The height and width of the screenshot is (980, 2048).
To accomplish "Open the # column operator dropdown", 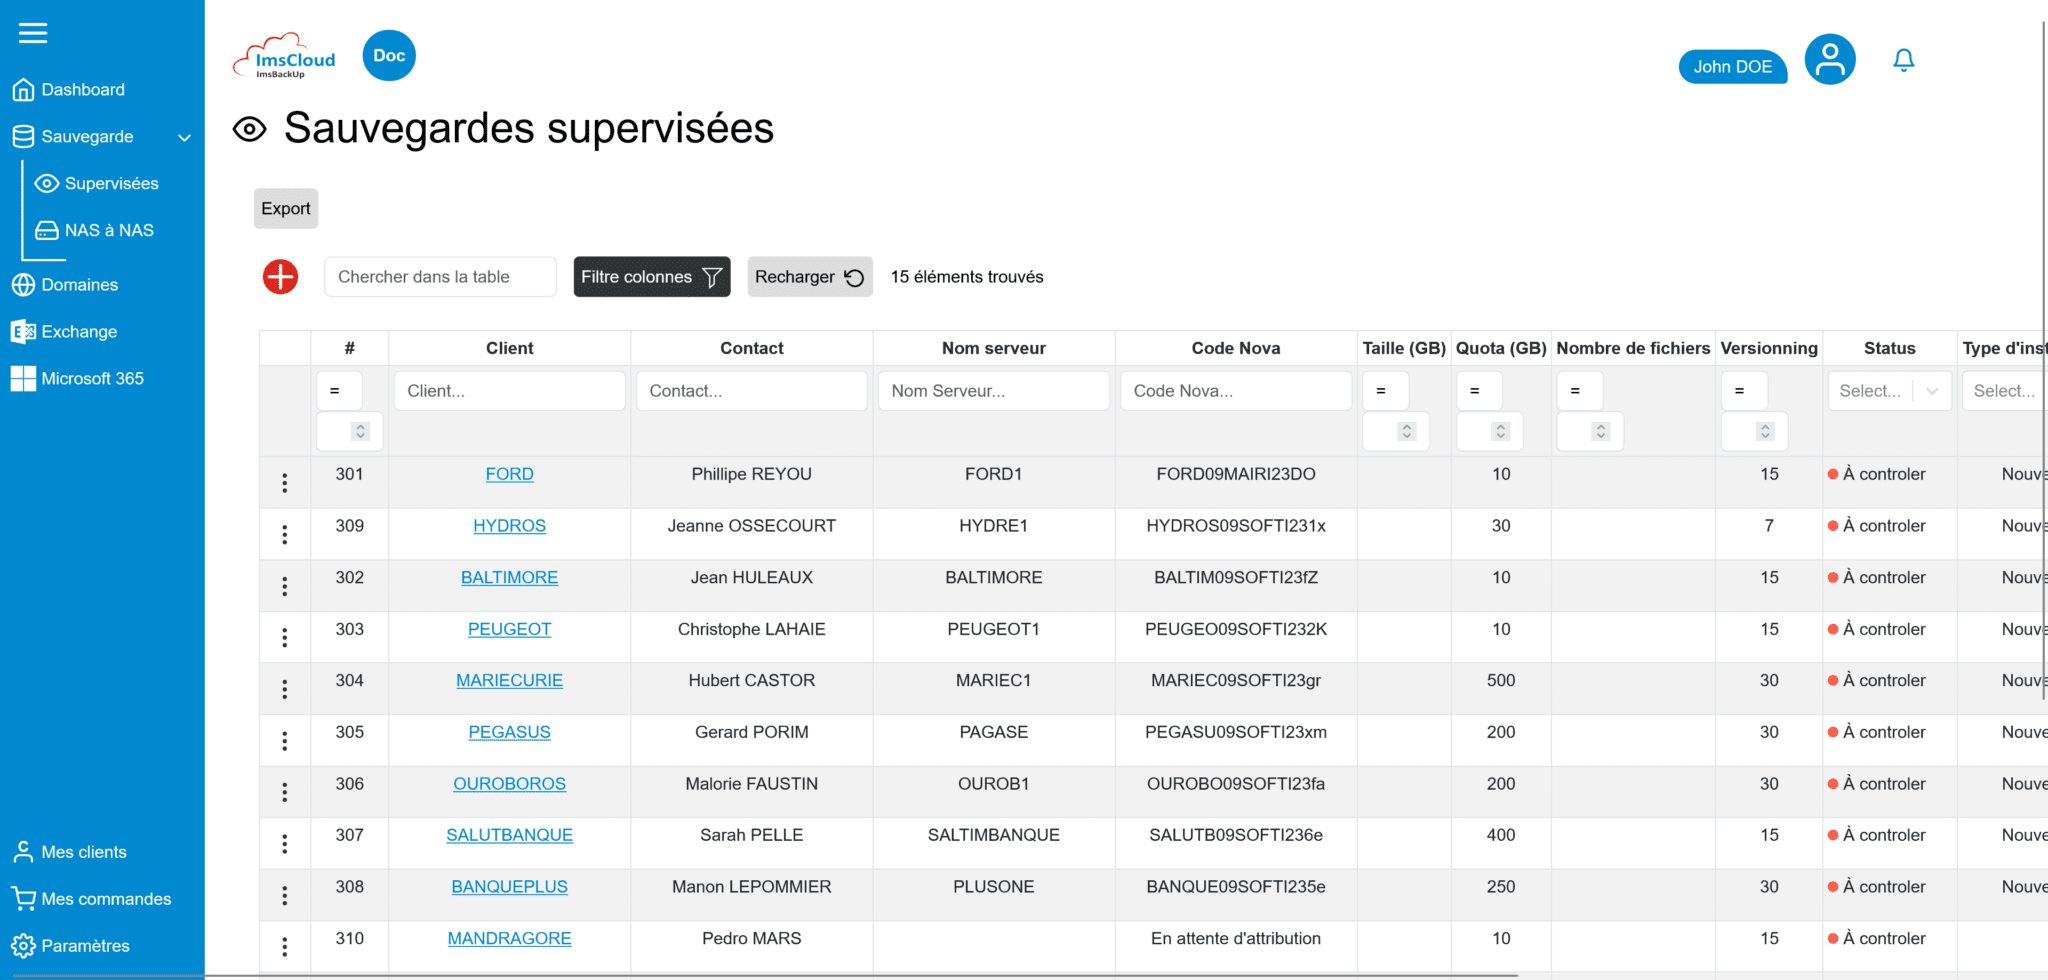I will coord(339,391).
